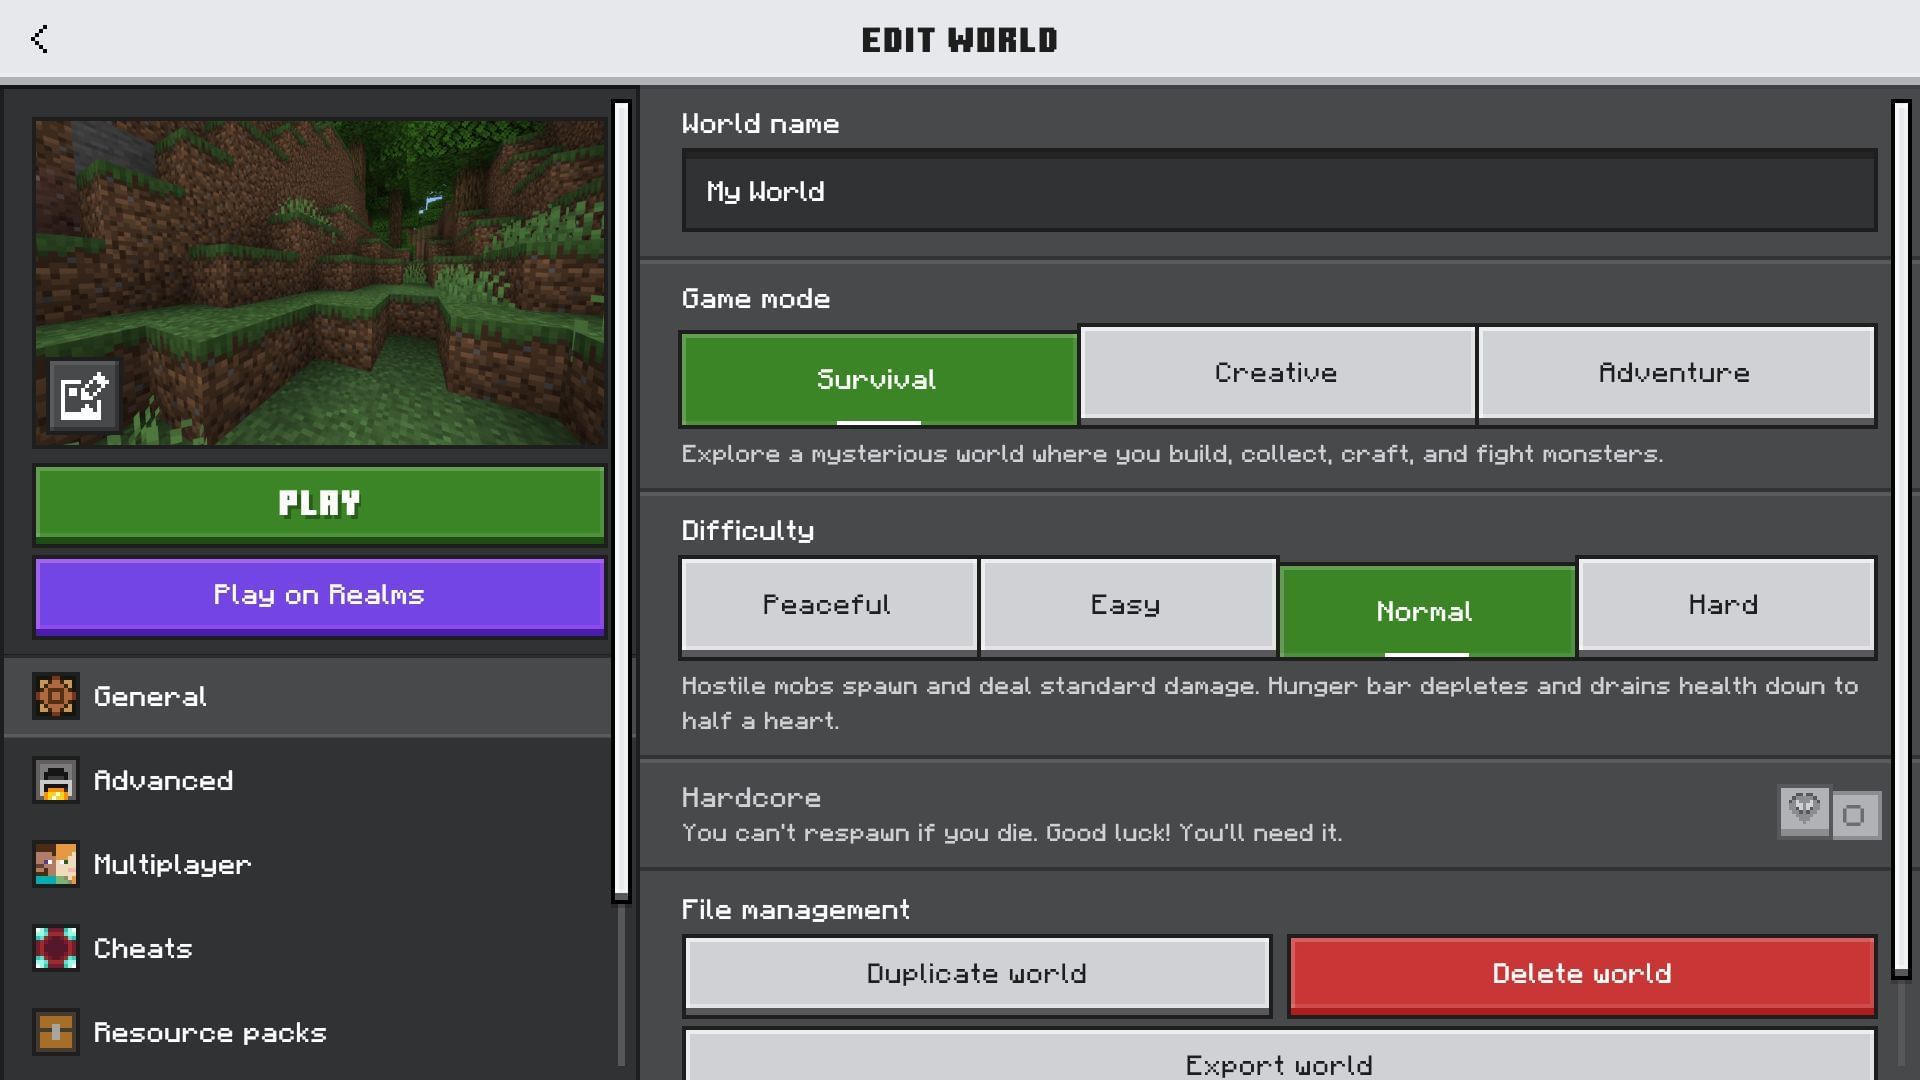Image resolution: width=1920 pixels, height=1080 pixels.
Task: Choose Easy difficulty
Action: [x=1126, y=604]
